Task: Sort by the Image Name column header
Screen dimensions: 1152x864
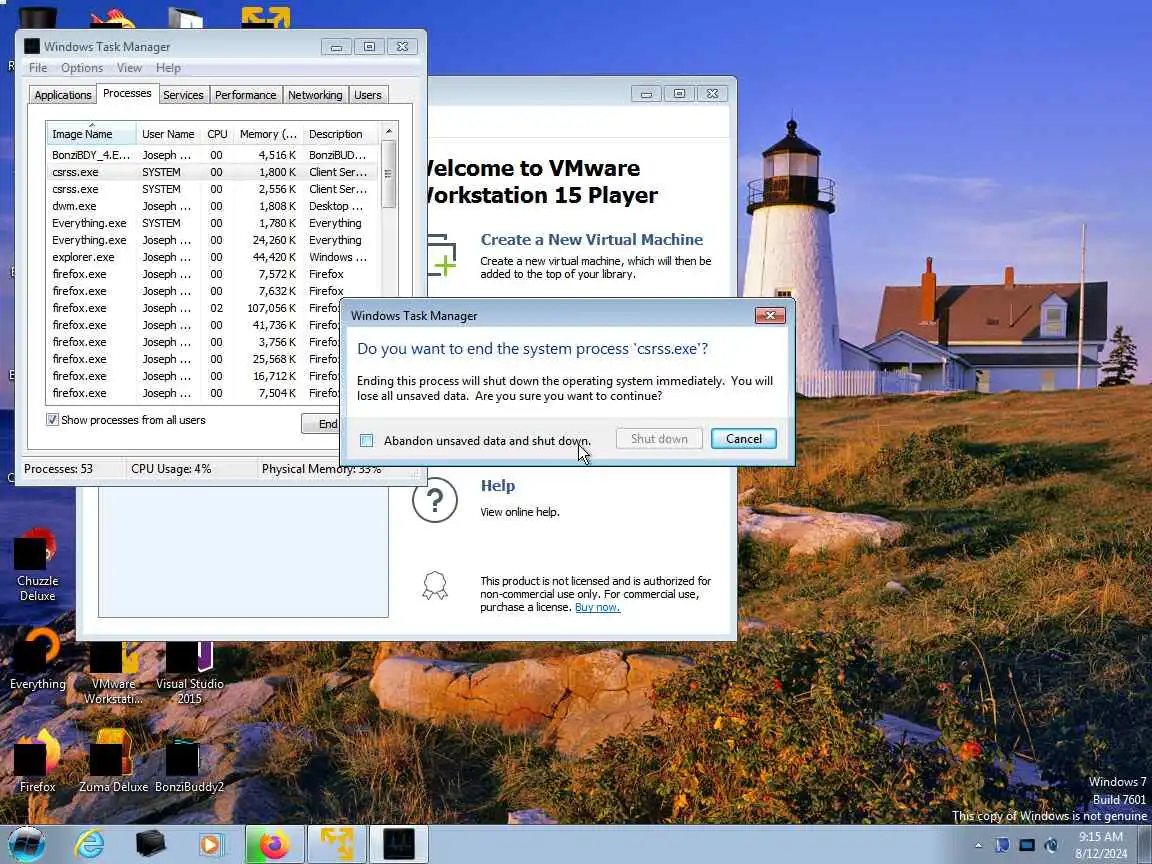Action: tap(91, 134)
